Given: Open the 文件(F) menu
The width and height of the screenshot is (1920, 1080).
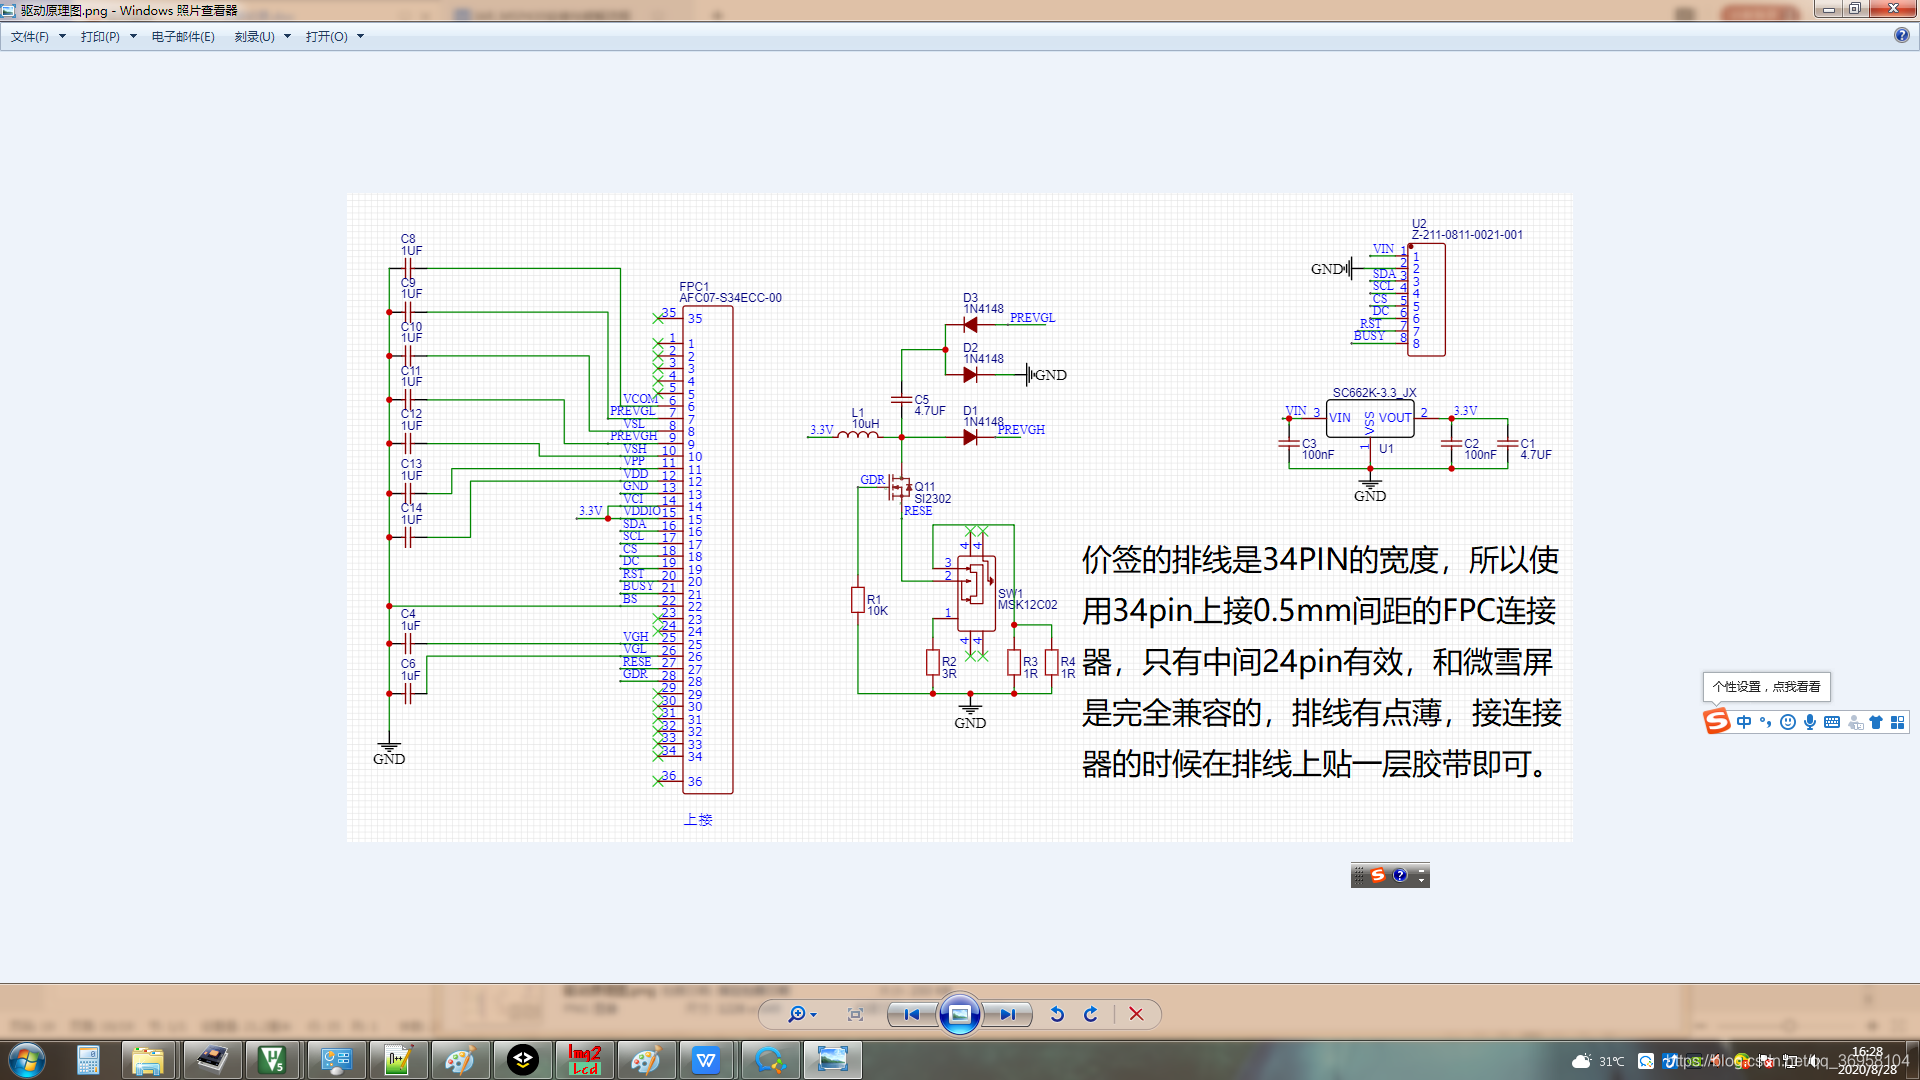Looking at the screenshot, I should click(x=37, y=36).
